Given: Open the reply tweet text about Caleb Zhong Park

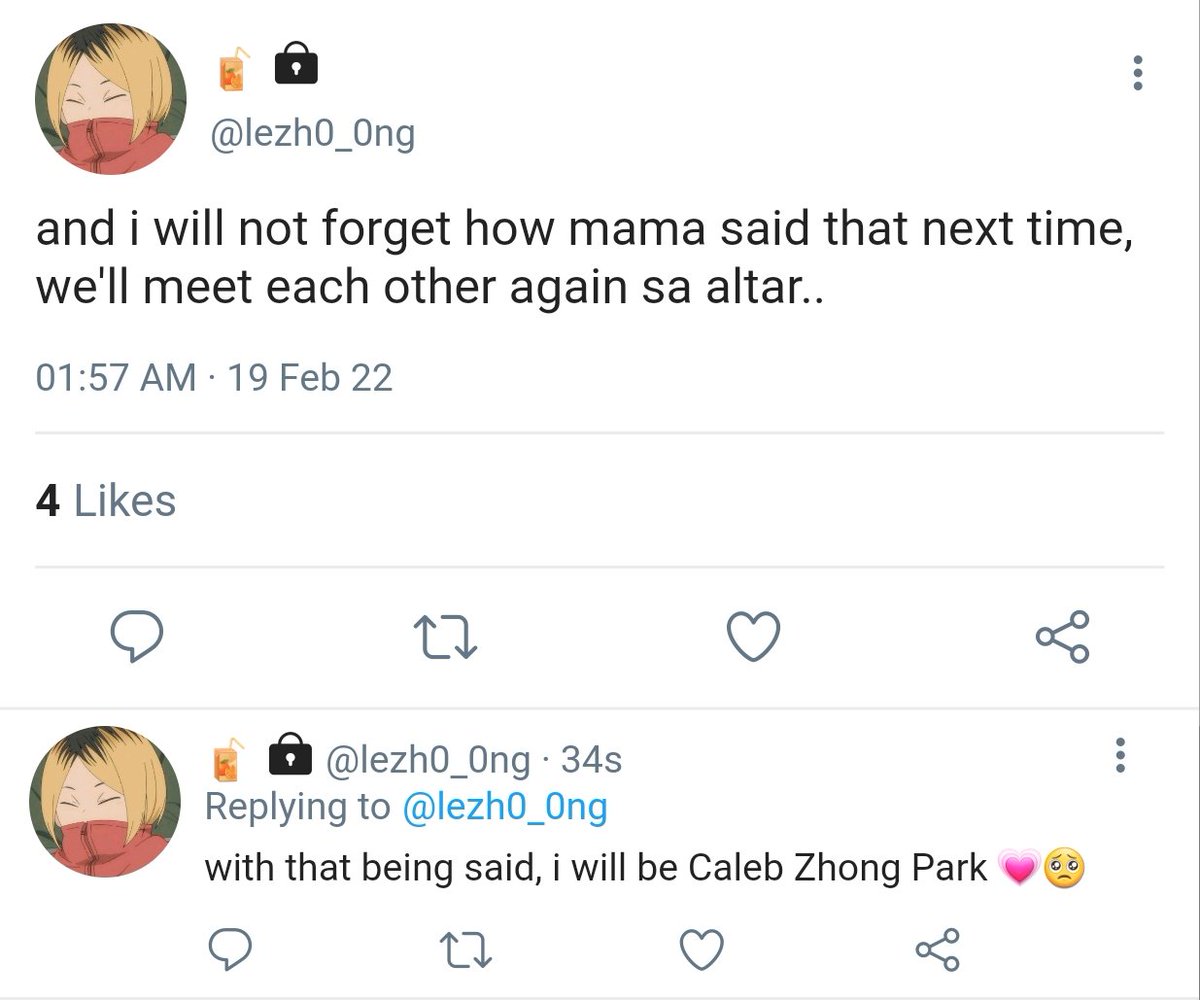Looking at the screenshot, I should 595,867.
